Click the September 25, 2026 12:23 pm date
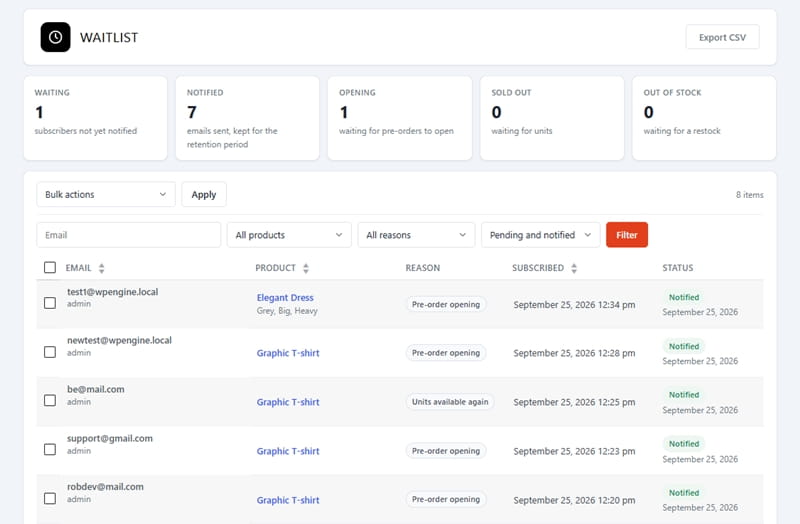The width and height of the screenshot is (800, 524). pos(574,451)
